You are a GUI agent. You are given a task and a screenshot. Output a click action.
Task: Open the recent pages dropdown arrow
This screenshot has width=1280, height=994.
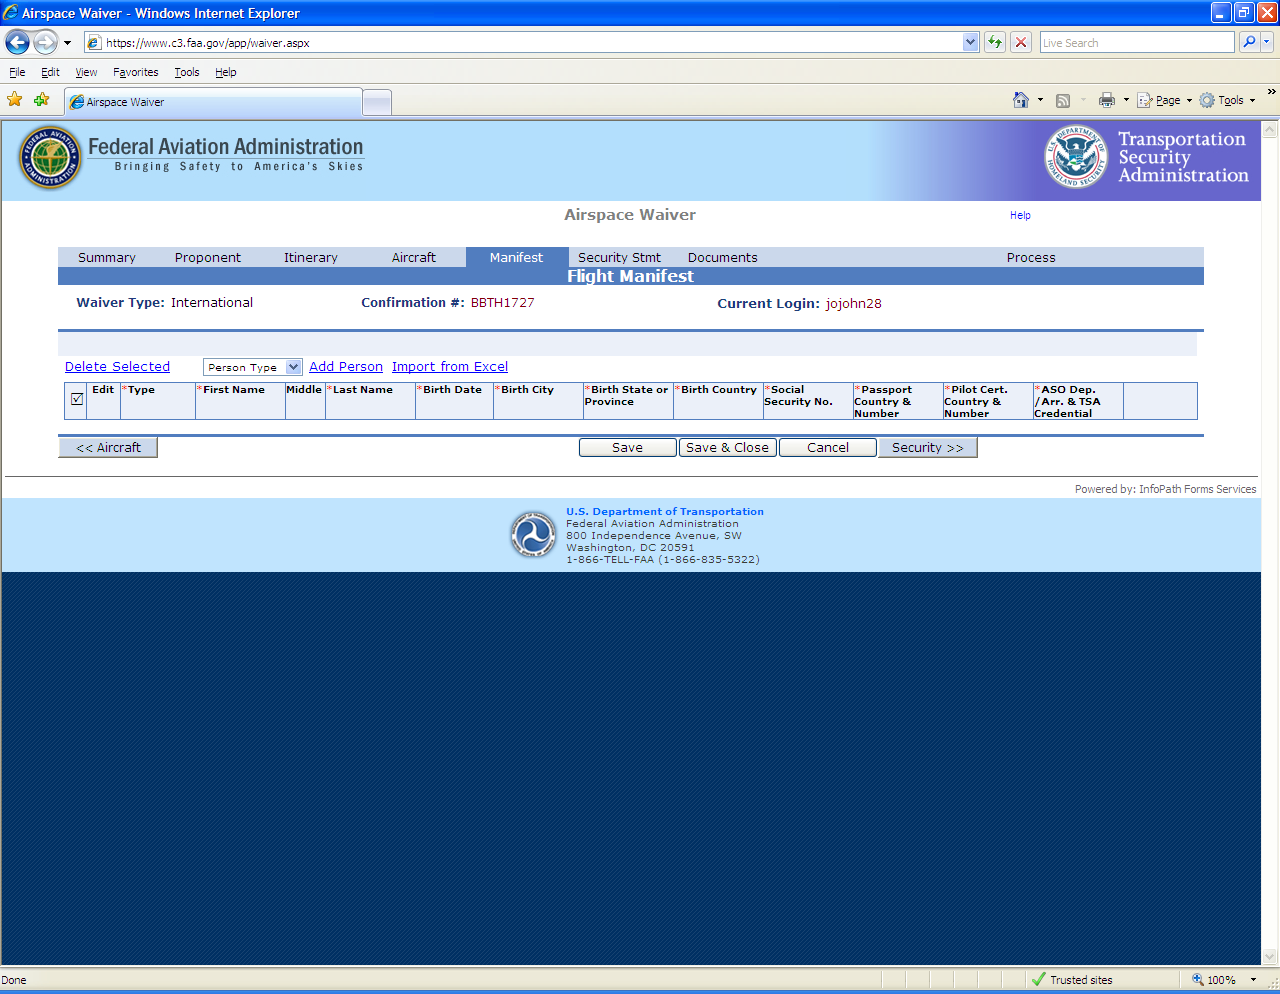click(67, 43)
